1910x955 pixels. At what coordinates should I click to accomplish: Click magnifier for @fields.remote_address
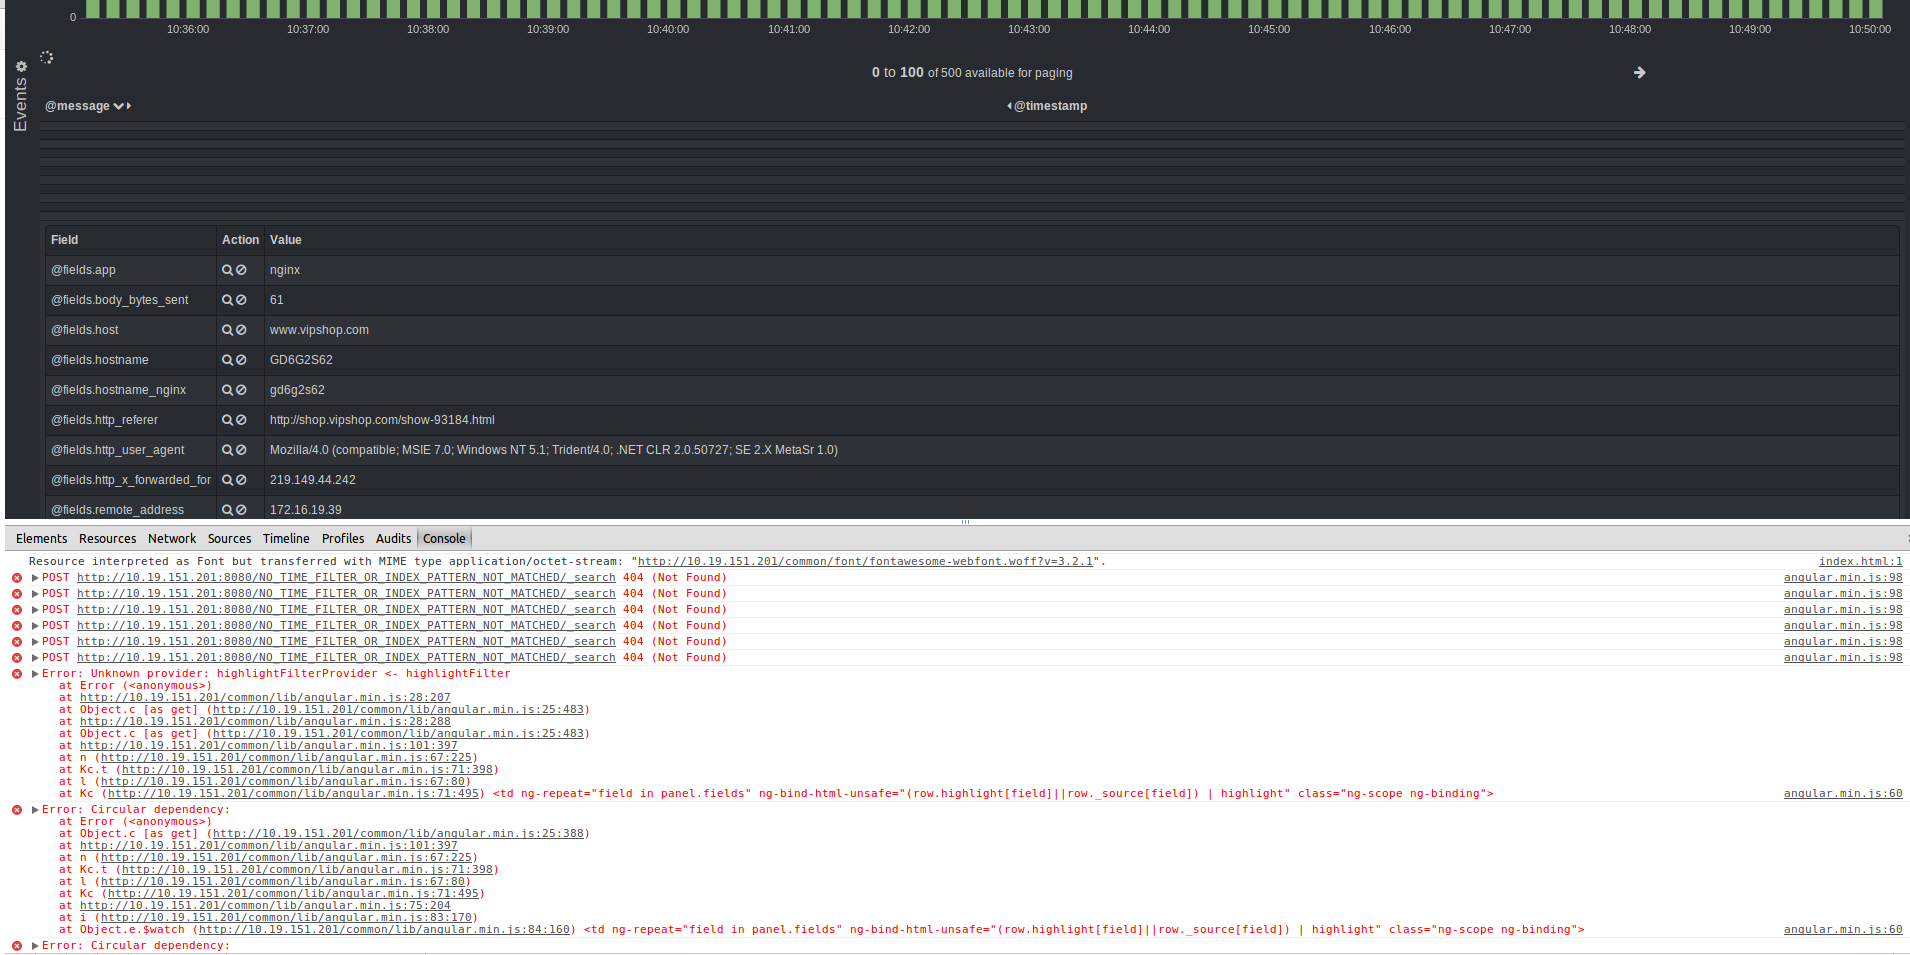tap(227, 510)
